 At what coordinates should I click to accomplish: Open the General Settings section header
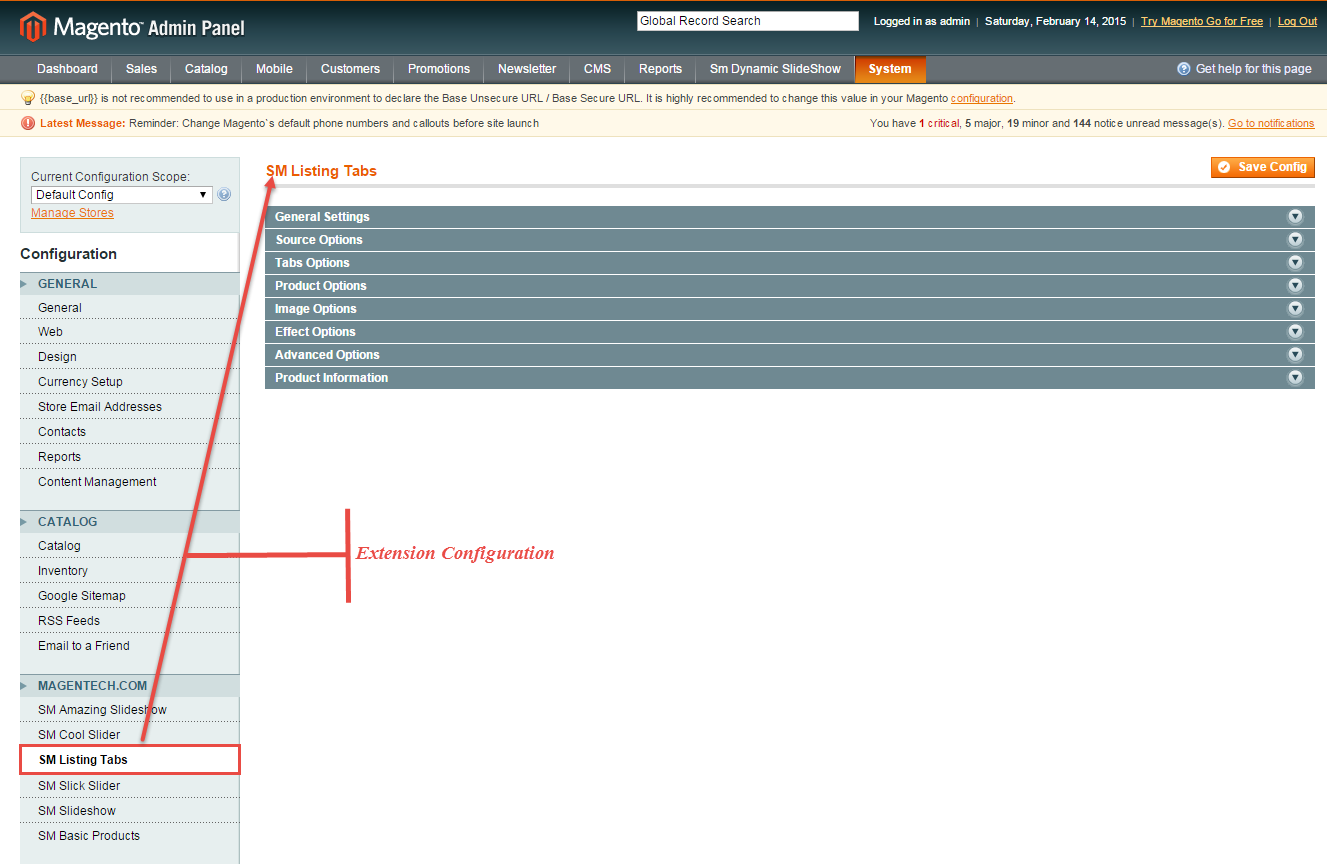pos(789,217)
